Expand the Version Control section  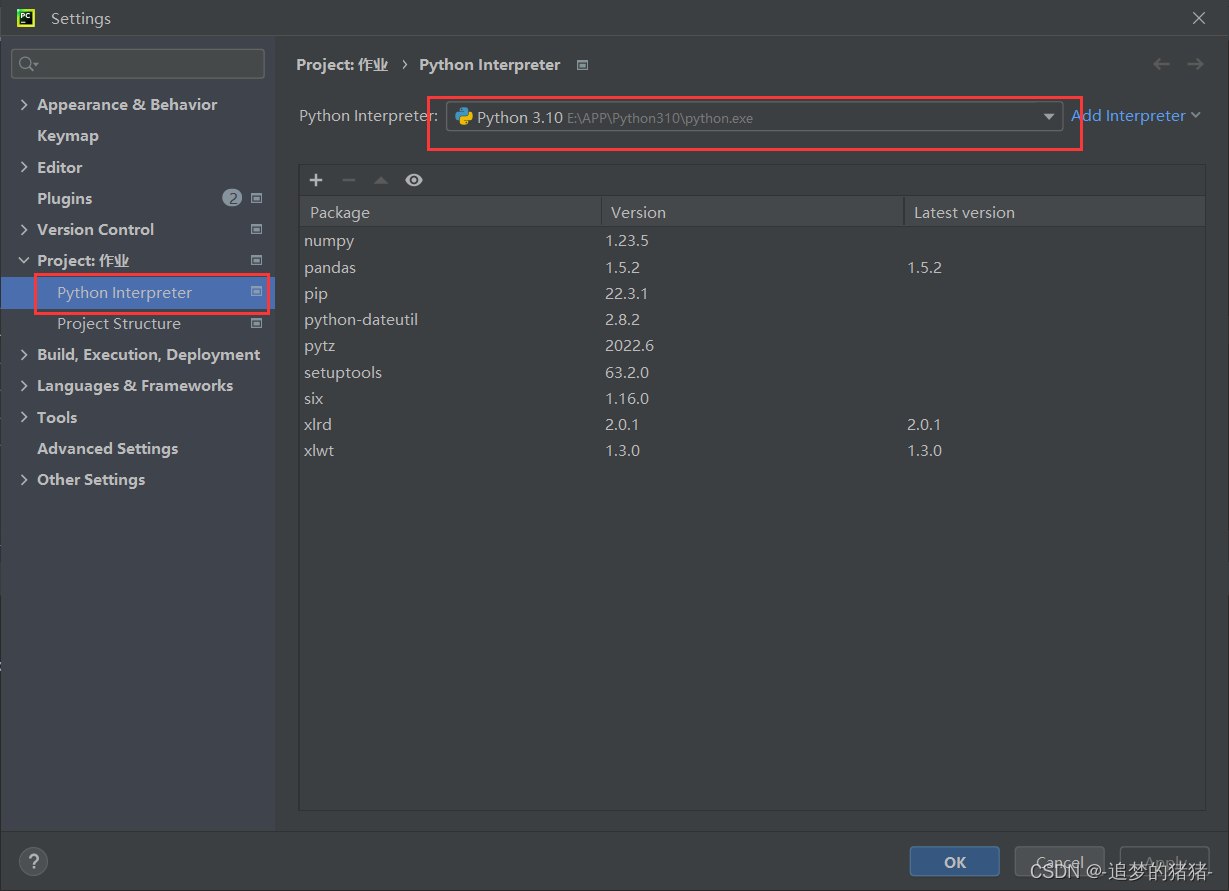(24, 229)
